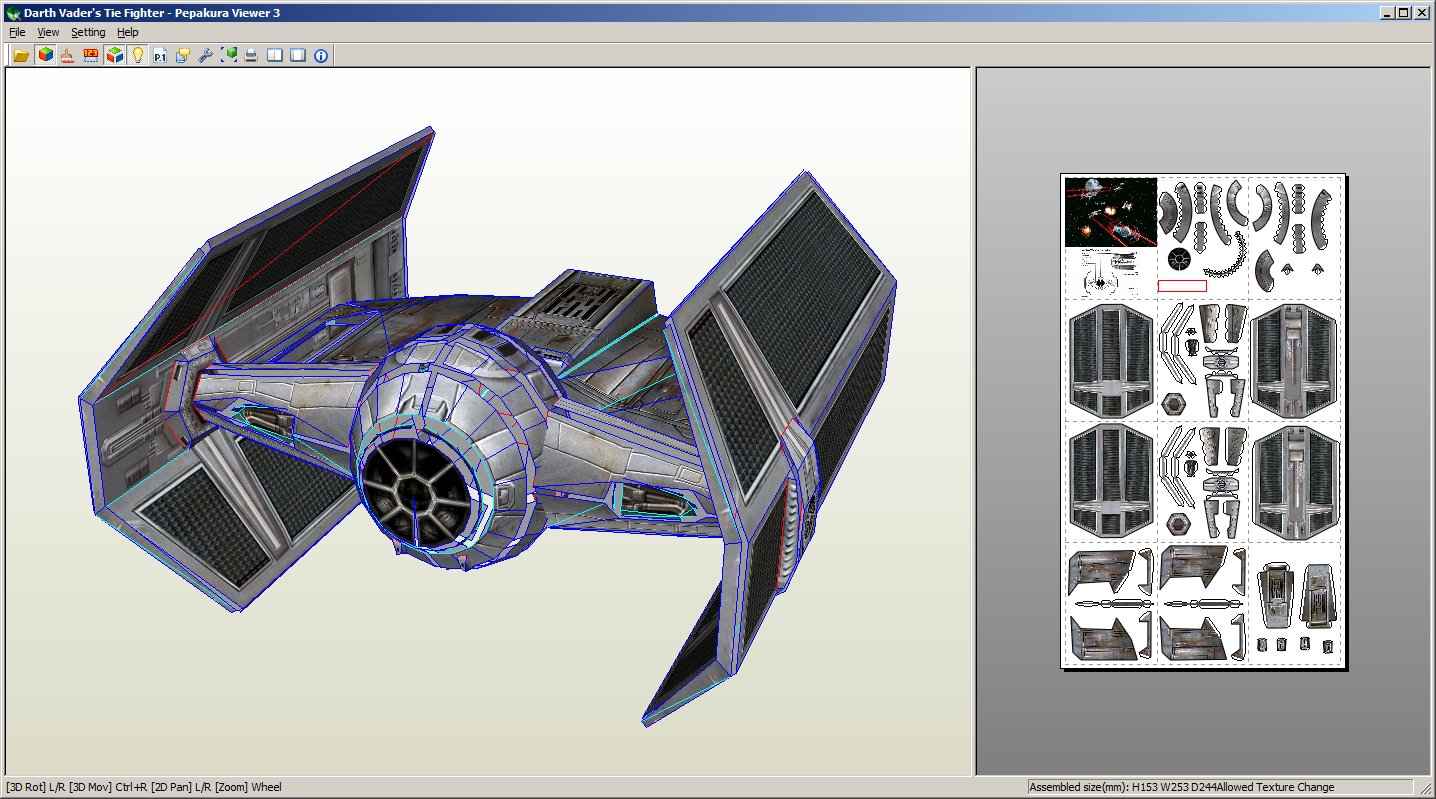Open the Setting menu
This screenshot has height=799, width=1436.
pyautogui.click(x=88, y=32)
